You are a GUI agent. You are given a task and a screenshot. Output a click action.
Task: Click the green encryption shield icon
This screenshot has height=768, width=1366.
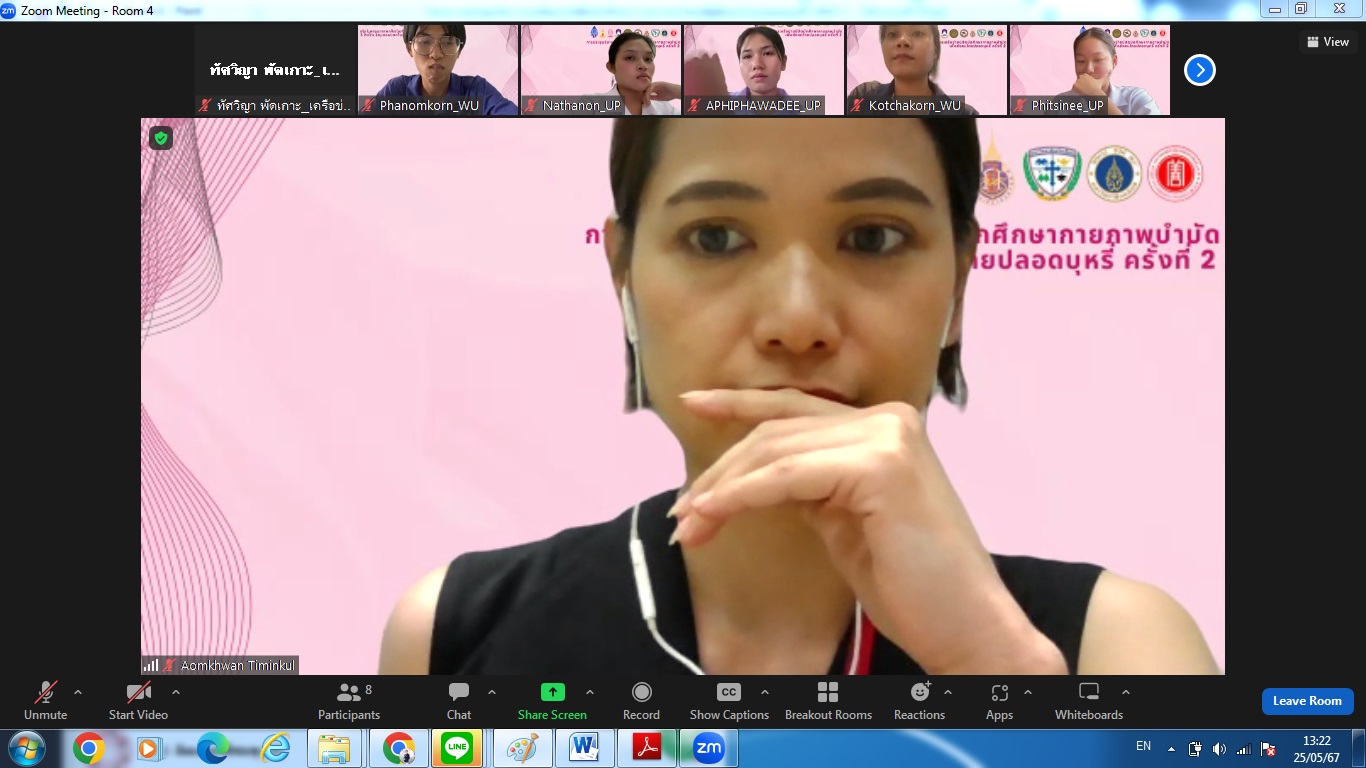pyautogui.click(x=161, y=138)
